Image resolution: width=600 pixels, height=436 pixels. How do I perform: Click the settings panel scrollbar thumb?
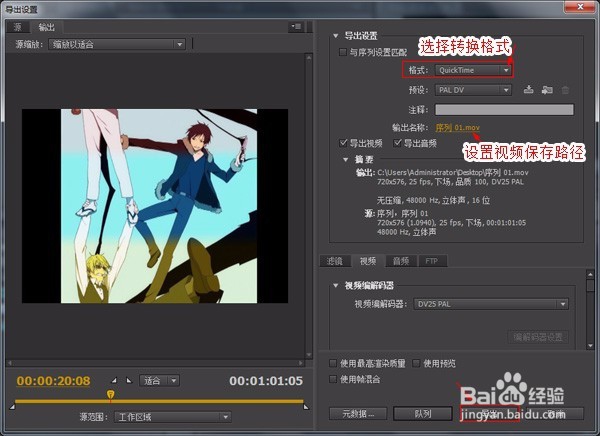(590, 286)
